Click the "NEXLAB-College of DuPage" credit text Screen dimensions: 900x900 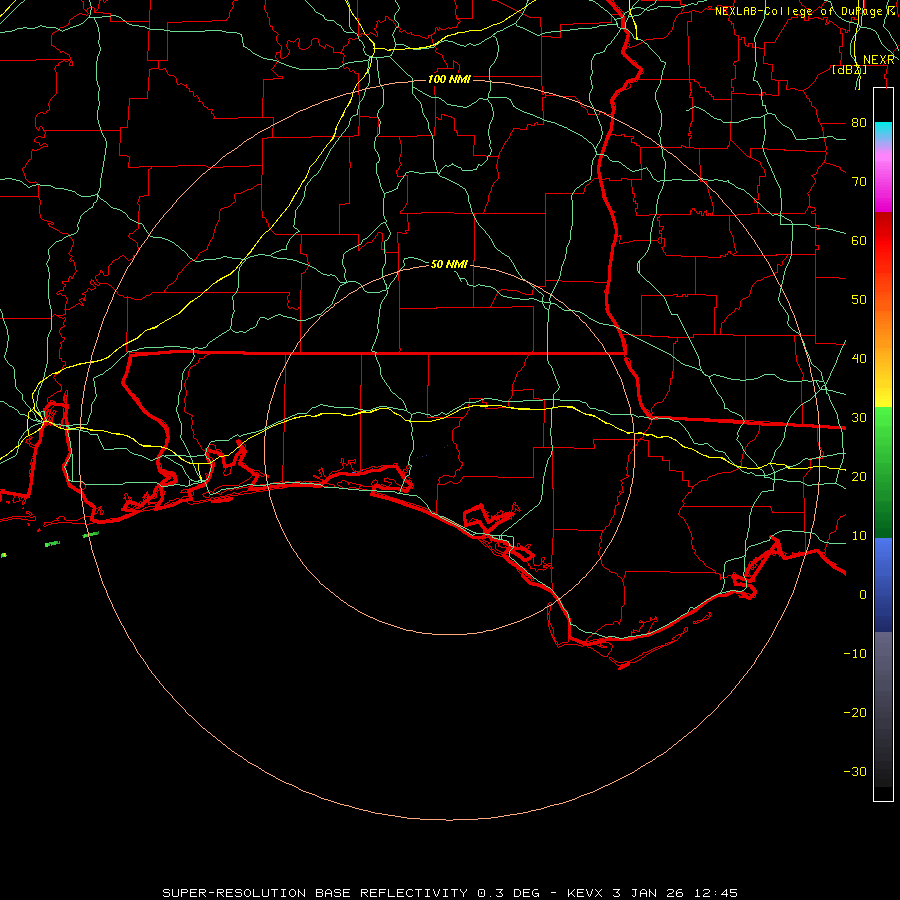tap(799, 11)
